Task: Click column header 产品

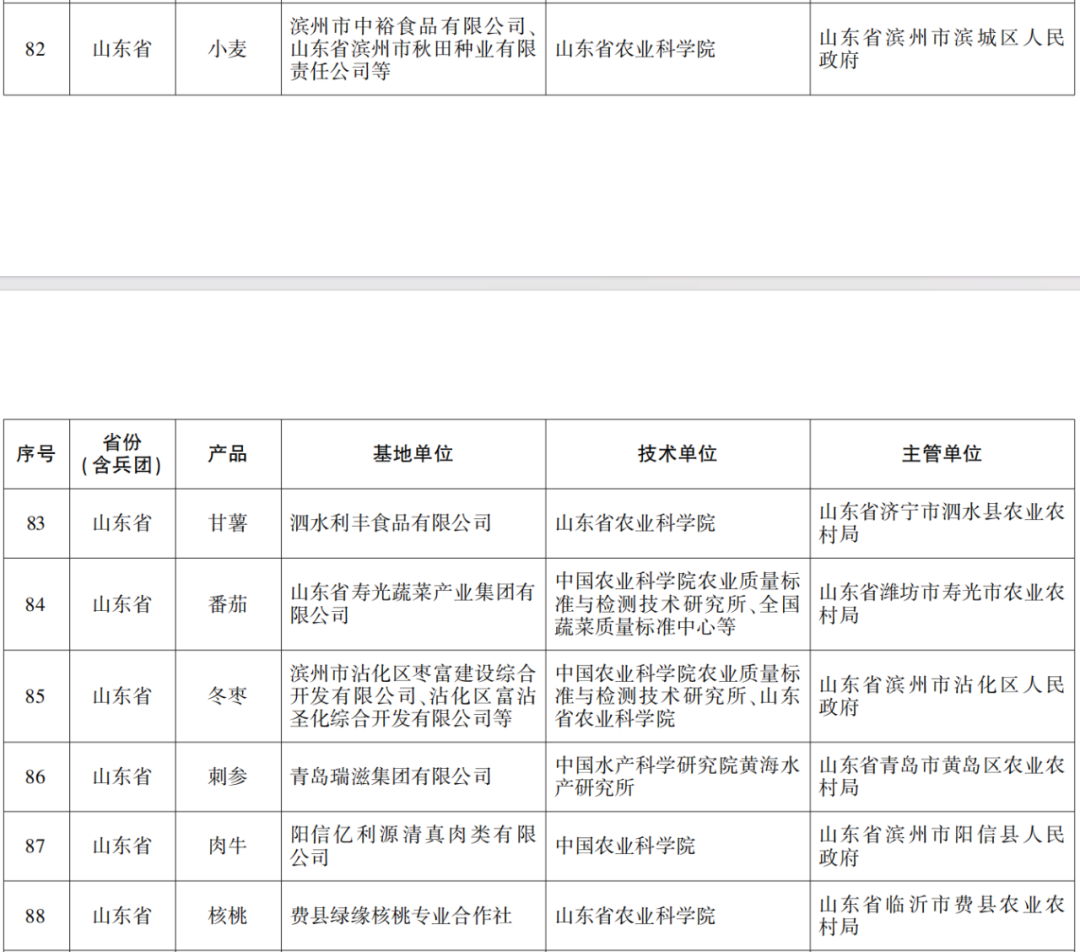Action: point(227,454)
